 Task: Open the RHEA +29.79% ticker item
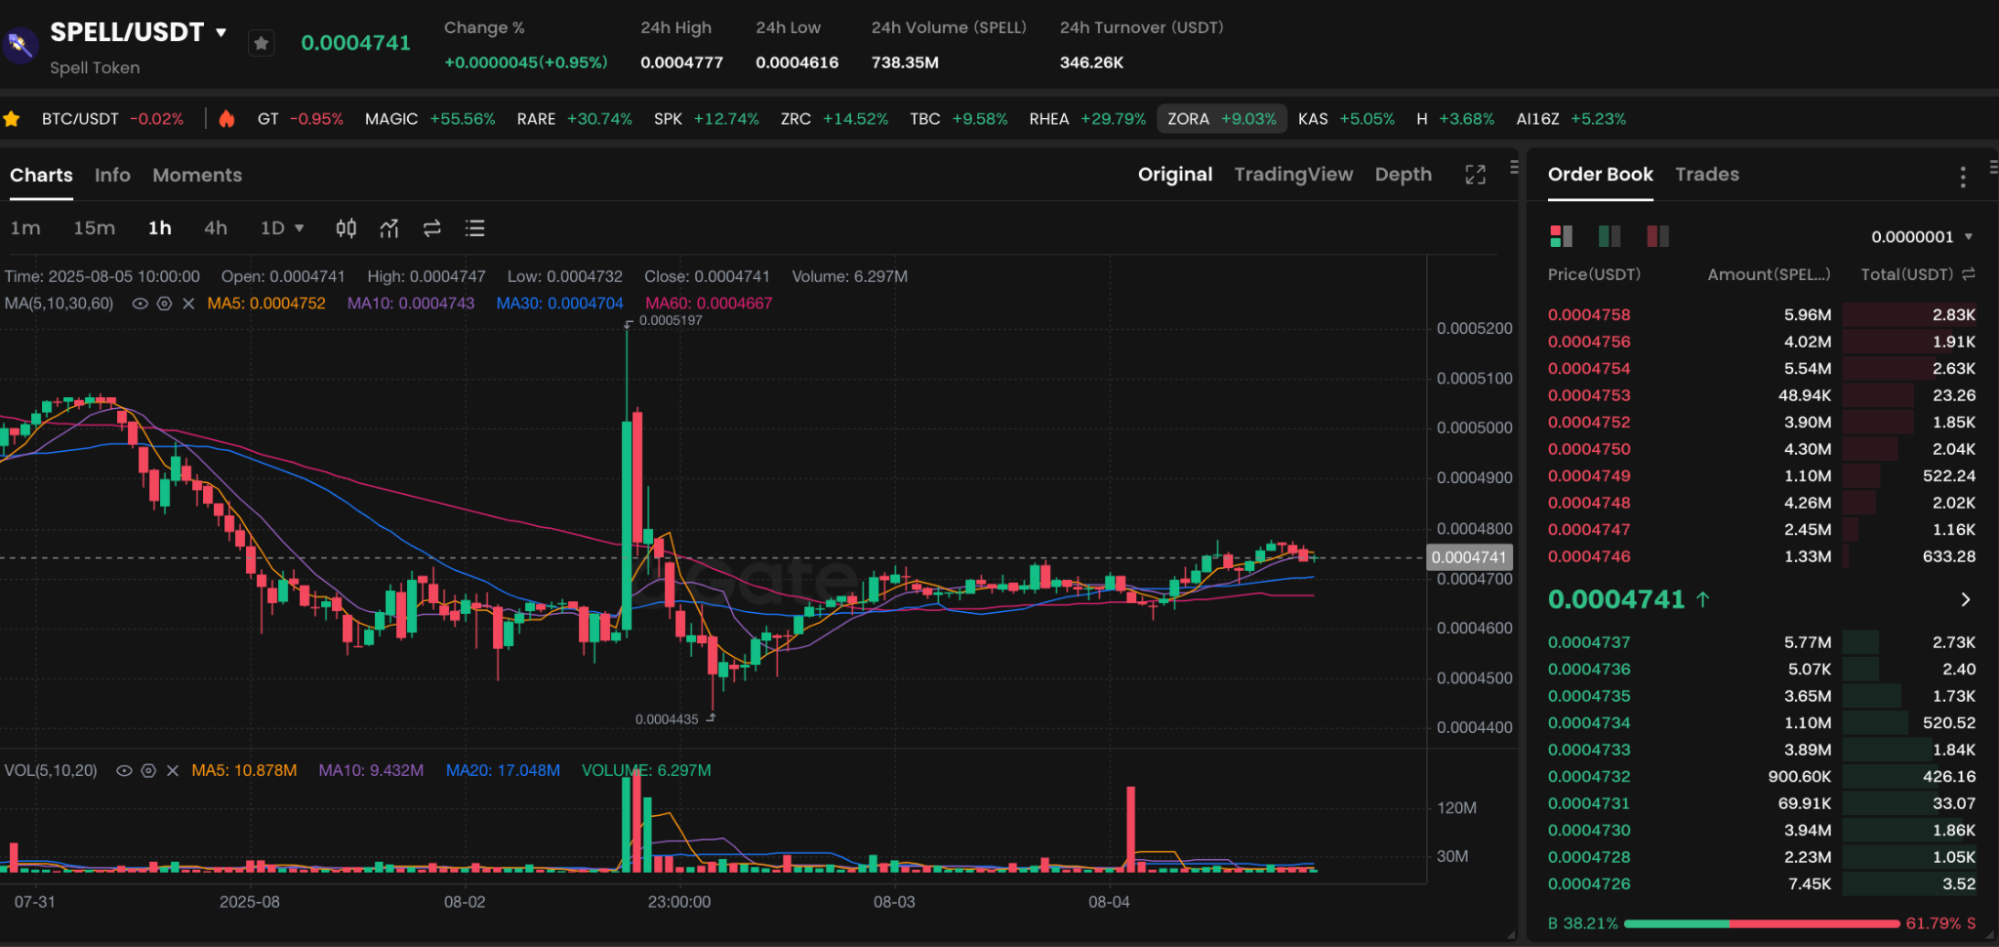(x=1087, y=119)
